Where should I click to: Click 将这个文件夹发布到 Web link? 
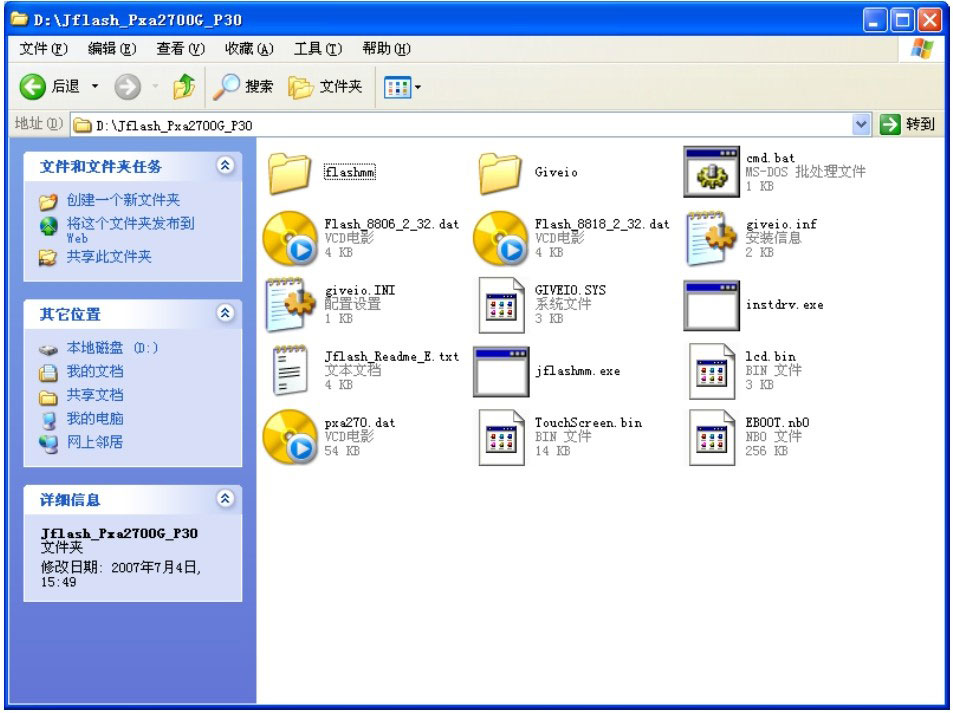[x=131, y=230]
